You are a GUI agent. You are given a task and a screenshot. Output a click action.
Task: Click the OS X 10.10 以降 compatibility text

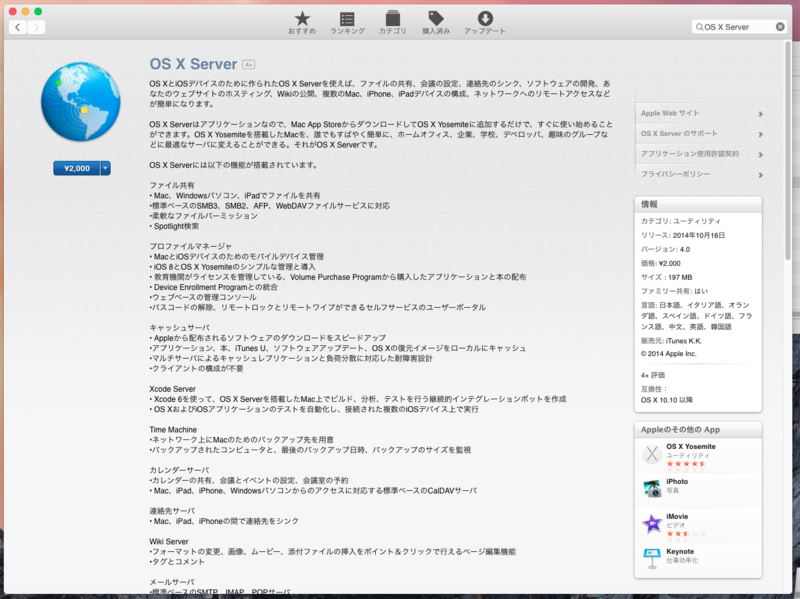click(x=667, y=400)
